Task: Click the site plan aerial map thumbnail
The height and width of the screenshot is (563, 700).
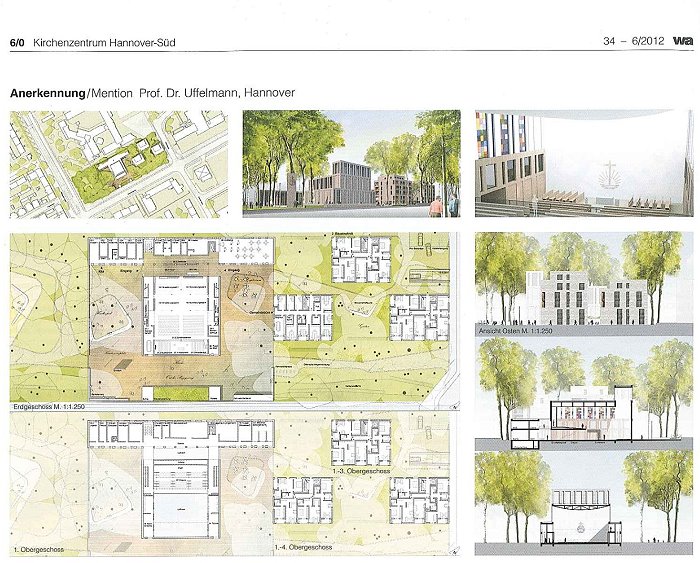Action: [x=119, y=164]
